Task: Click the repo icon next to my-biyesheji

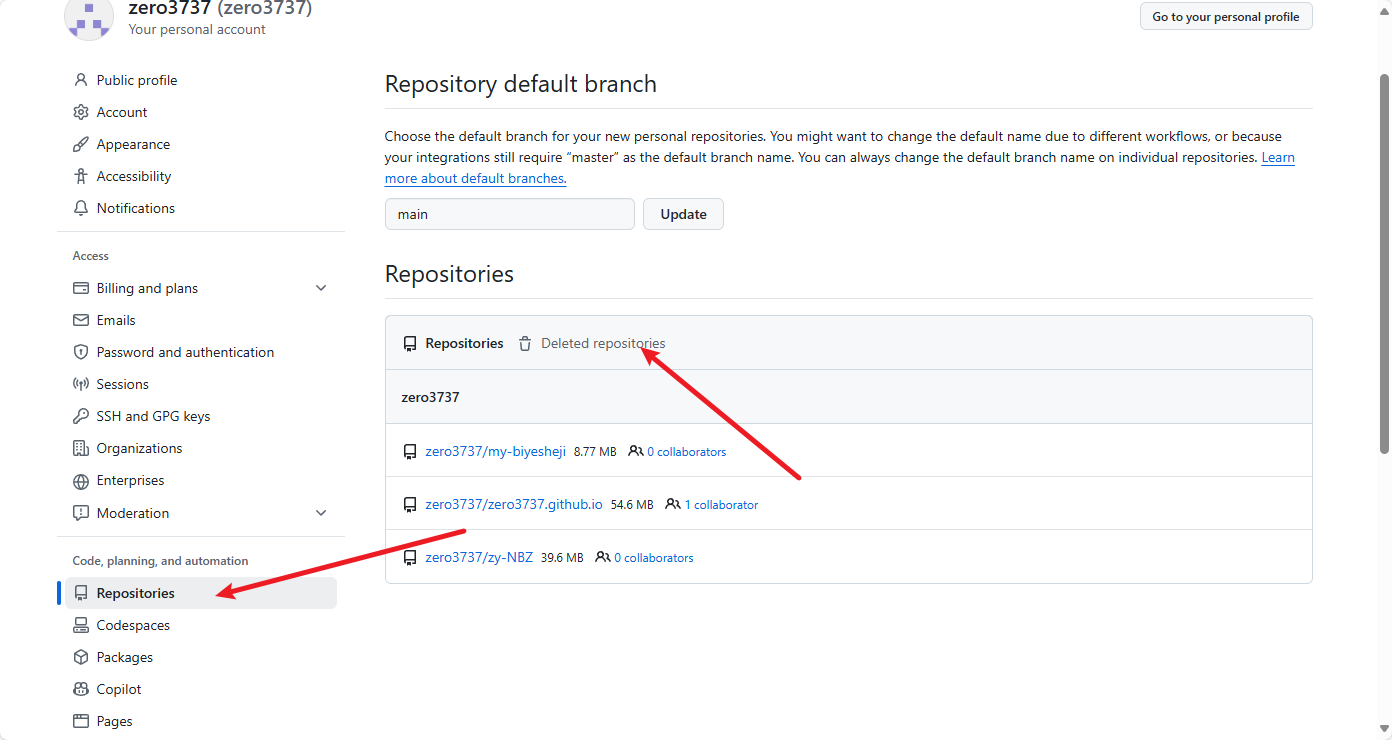Action: (410, 452)
